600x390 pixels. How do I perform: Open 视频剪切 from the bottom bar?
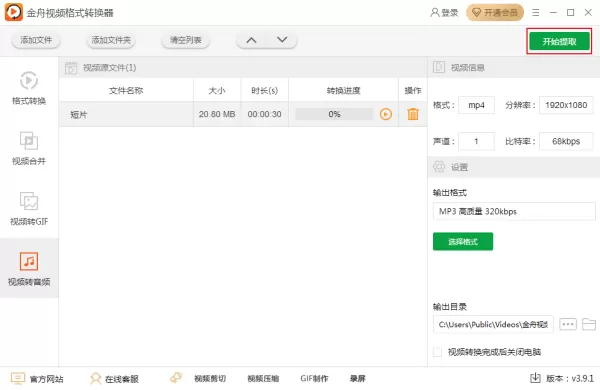[210, 379]
